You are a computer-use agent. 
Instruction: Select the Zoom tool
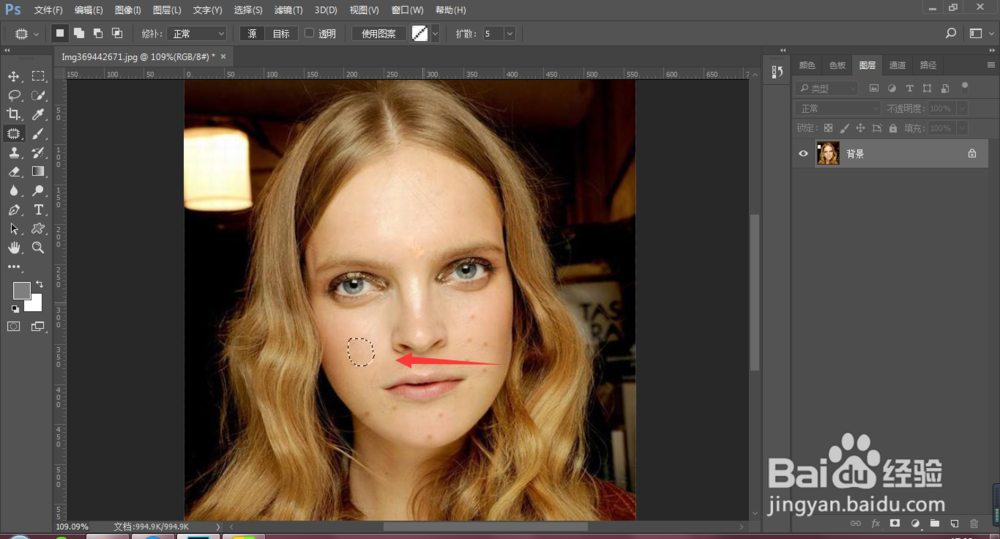tap(38, 247)
